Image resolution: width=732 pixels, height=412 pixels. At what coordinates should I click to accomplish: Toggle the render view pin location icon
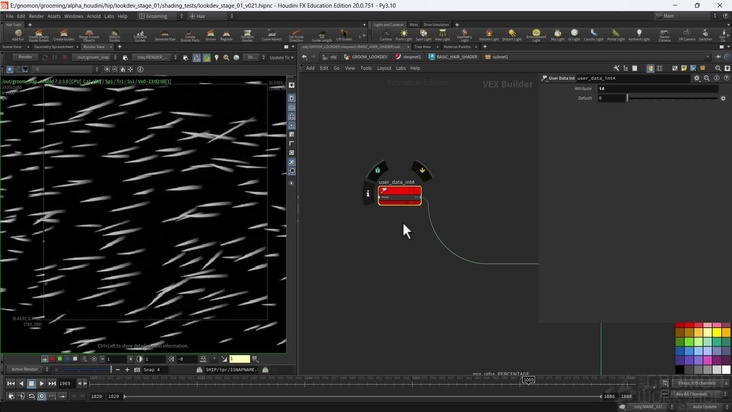coord(216,57)
